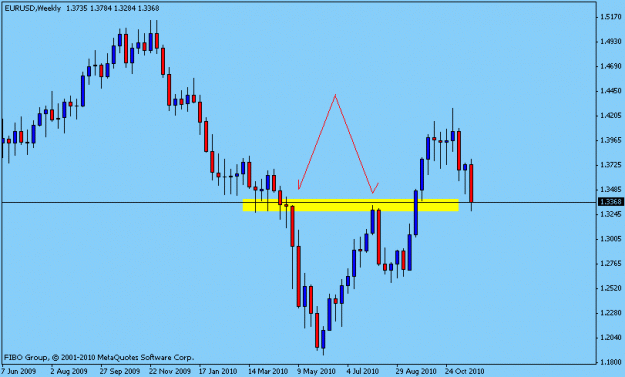Click the 1.2280 price axis label
625x377 pixels.
coord(611,313)
